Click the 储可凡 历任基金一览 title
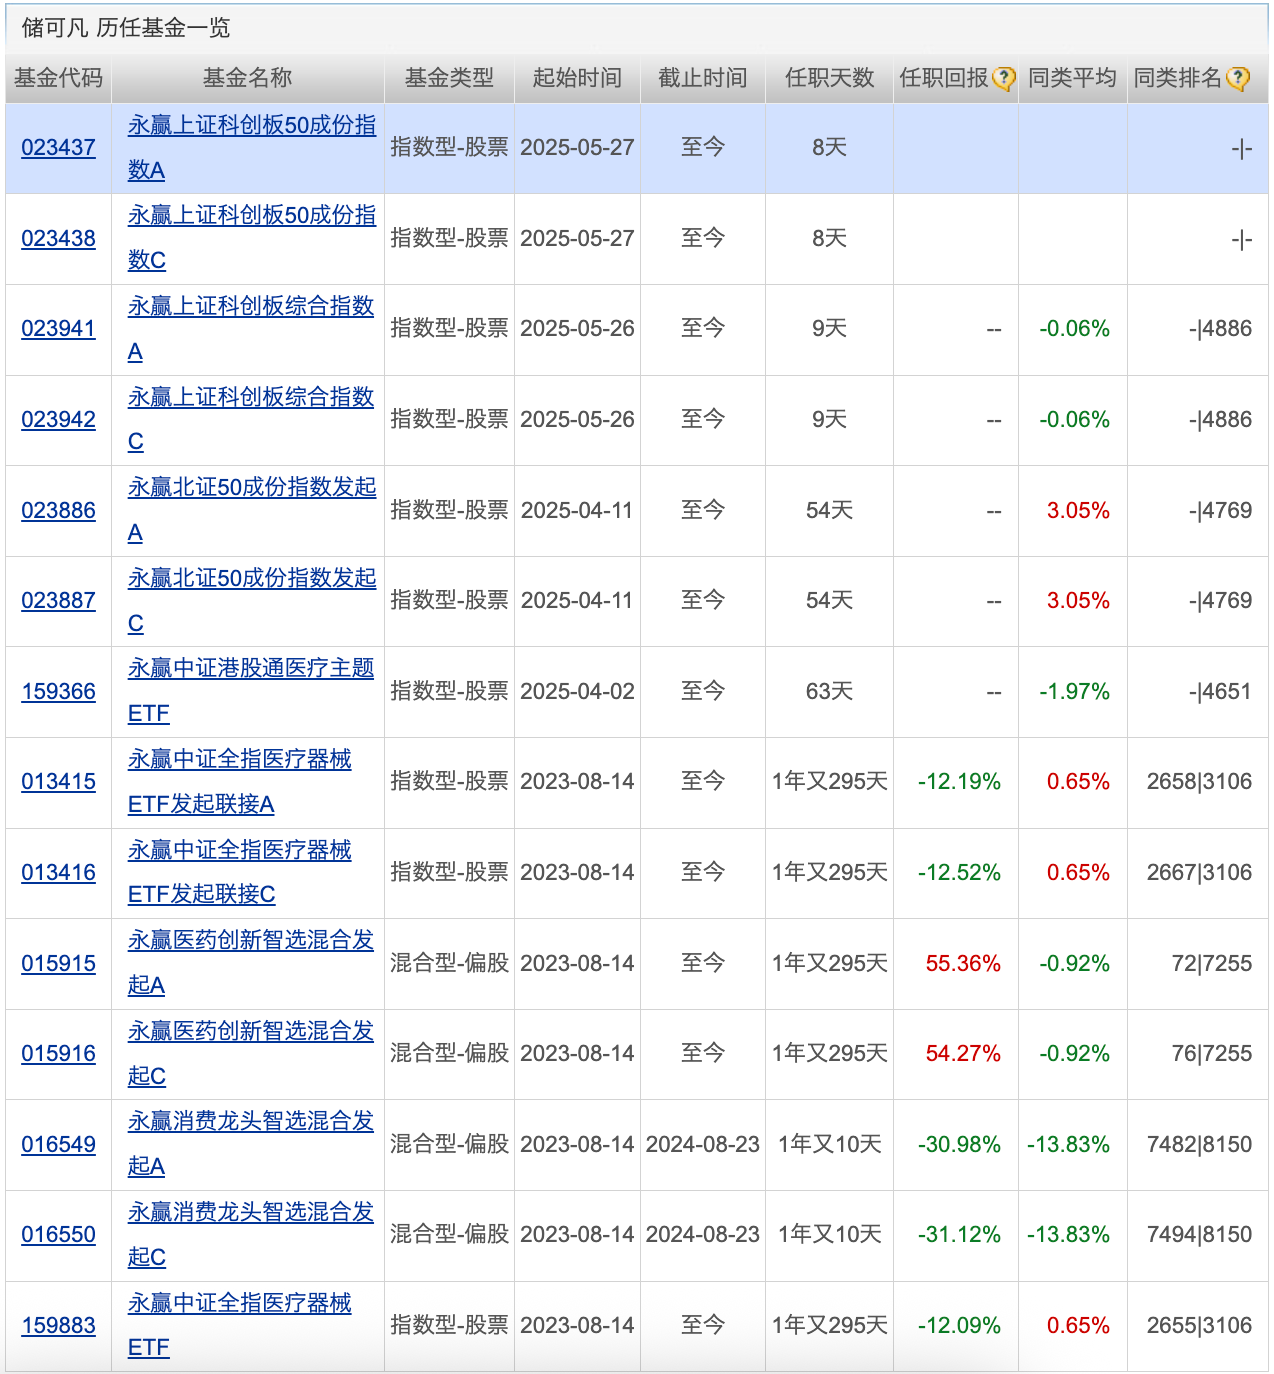This screenshot has width=1274, height=1374. [126, 28]
